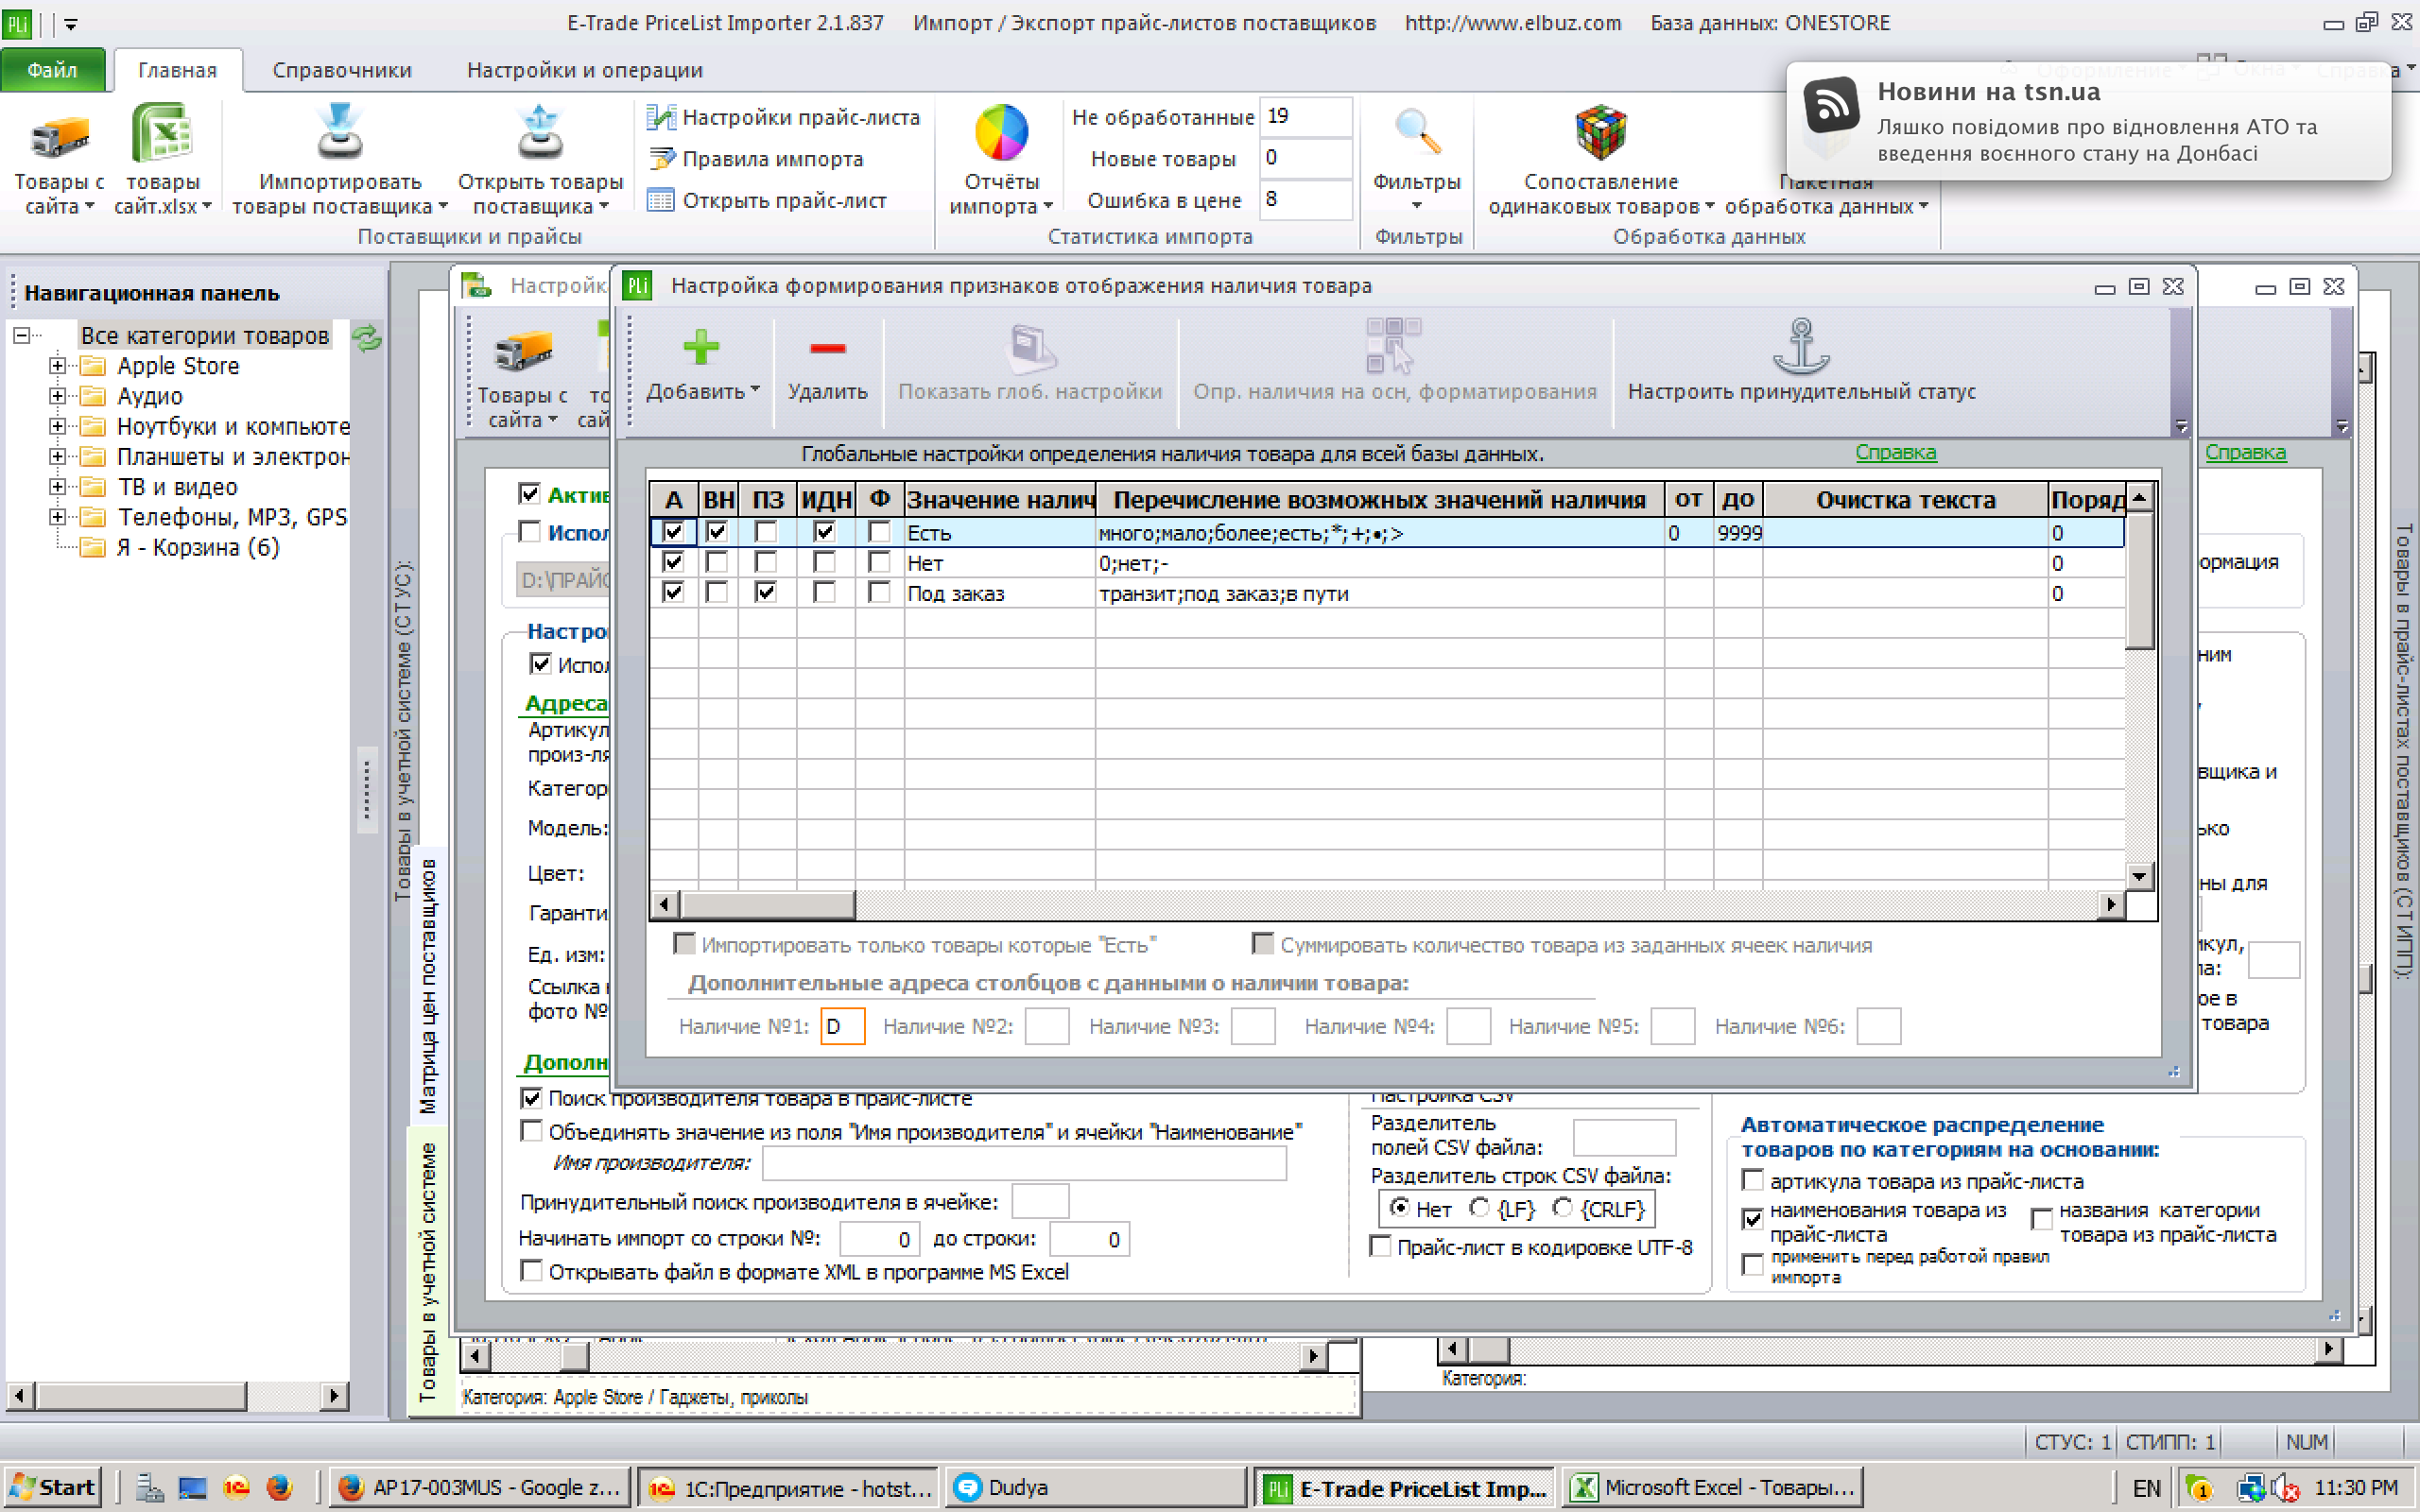
Task: Select the 'Я - Корзина (6)' tree item
Action: pos(197,548)
